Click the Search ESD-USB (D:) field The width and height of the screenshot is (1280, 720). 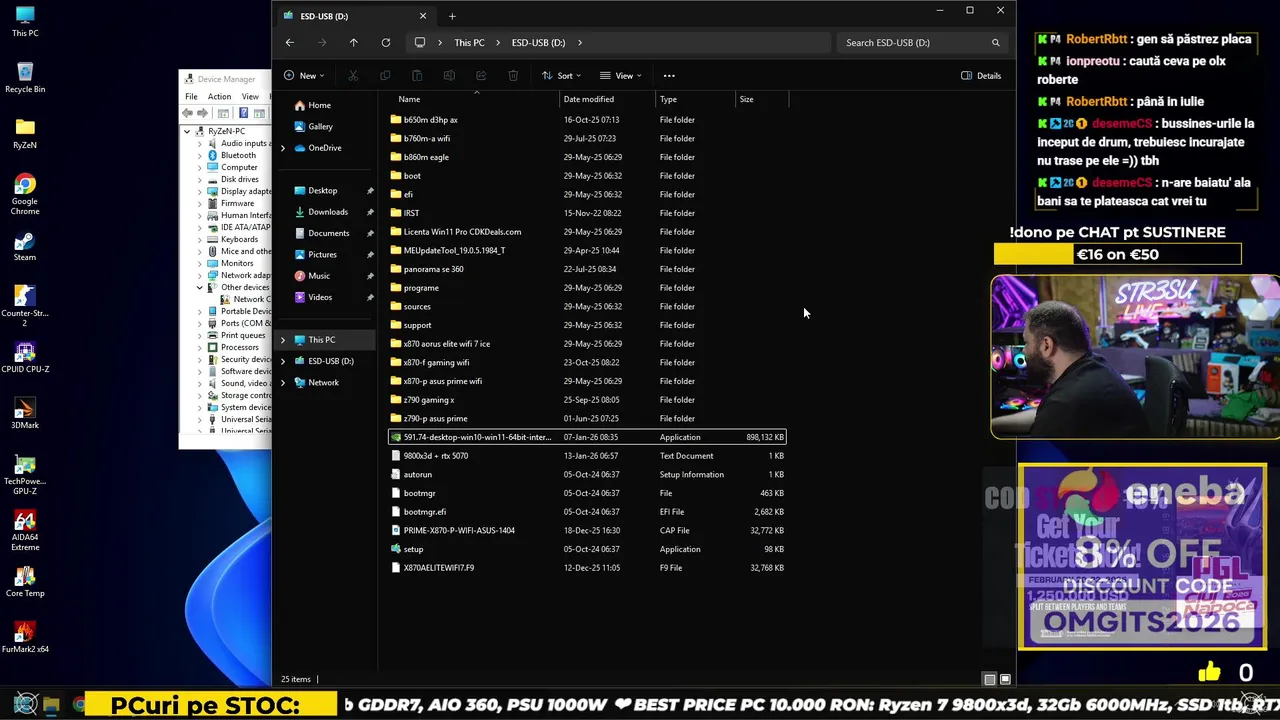pos(921,43)
